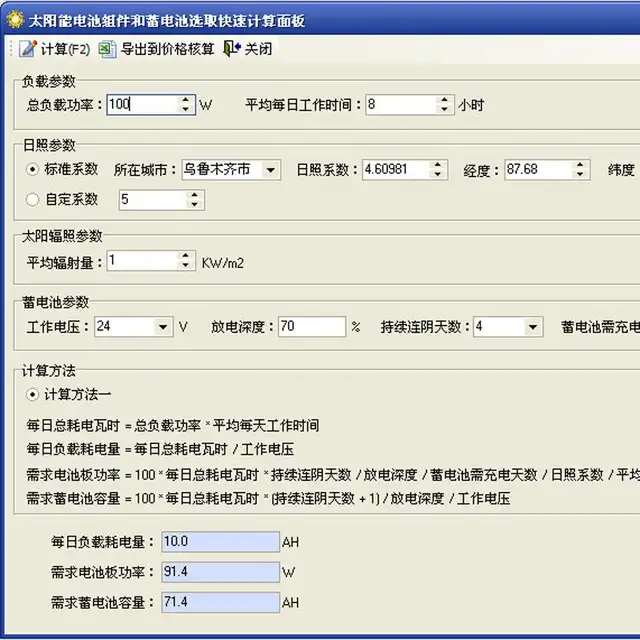
Task: Increase 平均每日工作时间 with up arrow
Action: (444, 100)
